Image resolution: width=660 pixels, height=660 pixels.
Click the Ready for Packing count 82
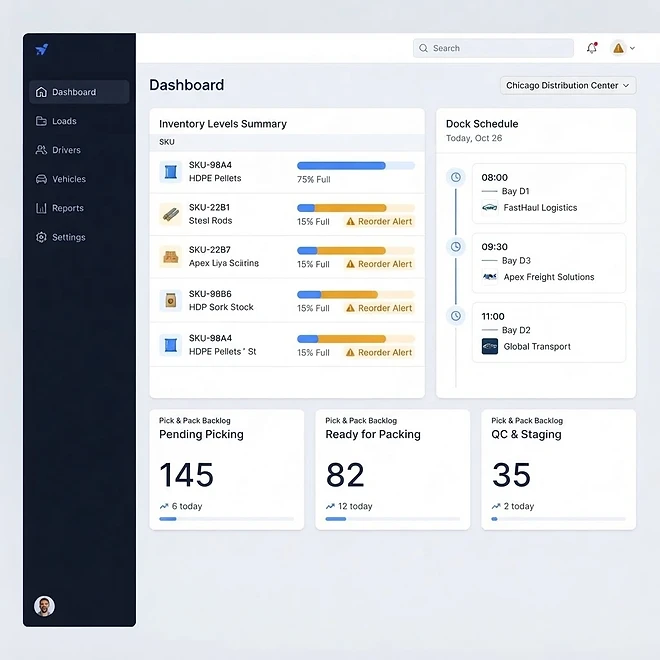click(345, 475)
